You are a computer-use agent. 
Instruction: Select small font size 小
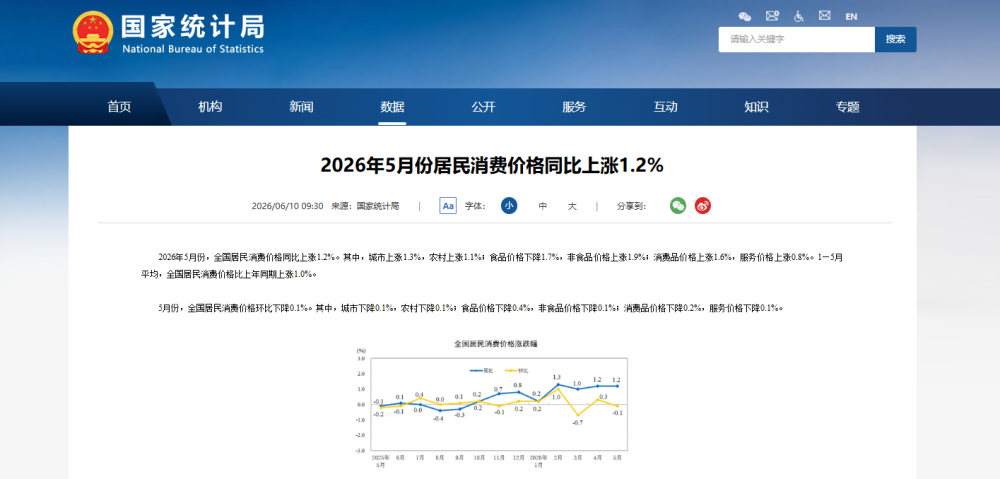(509, 206)
